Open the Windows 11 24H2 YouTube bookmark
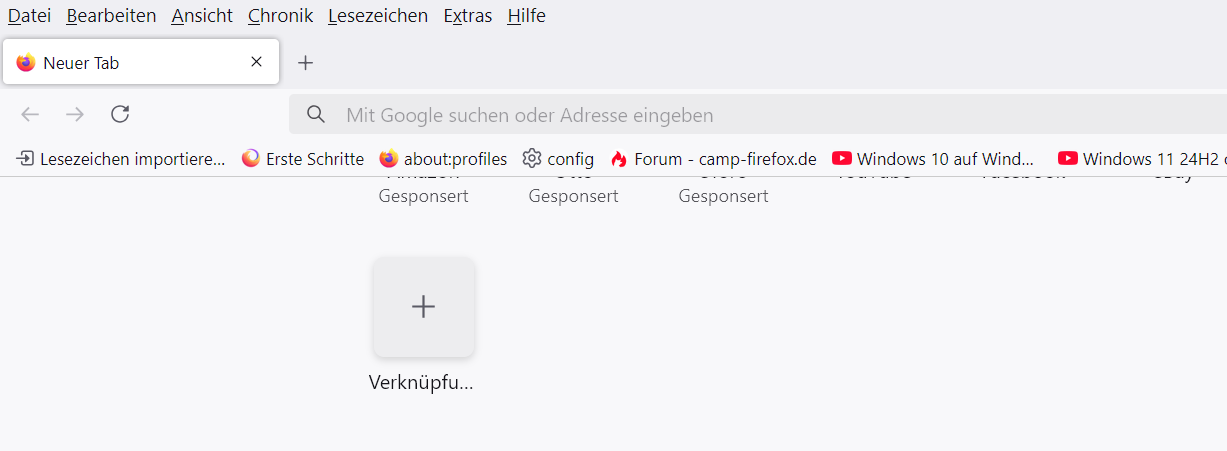This screenshot has width=1227, height=451. (x=1142, y=158)
